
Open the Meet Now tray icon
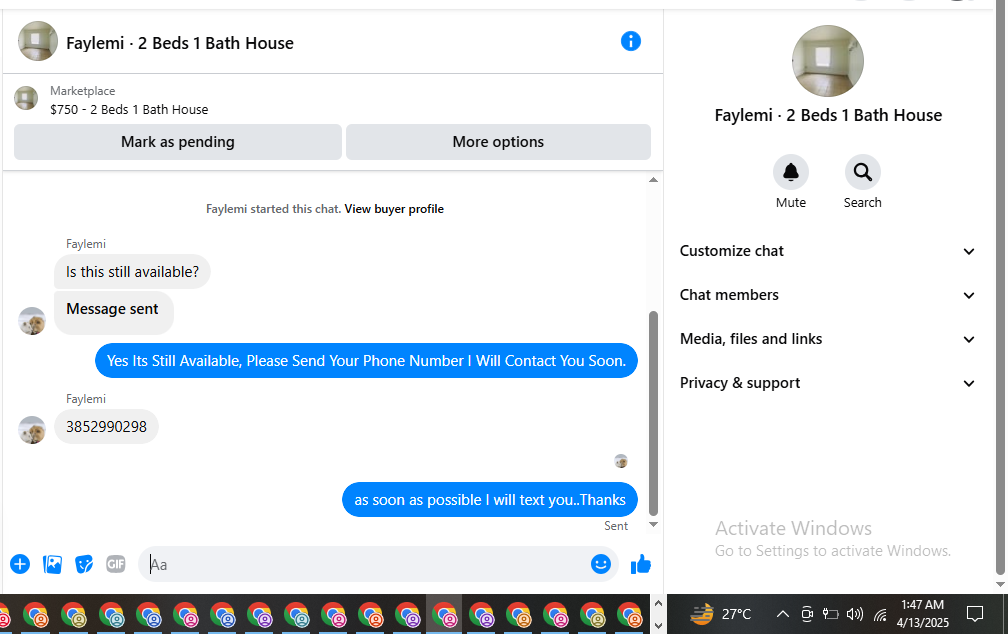point(807,614)
